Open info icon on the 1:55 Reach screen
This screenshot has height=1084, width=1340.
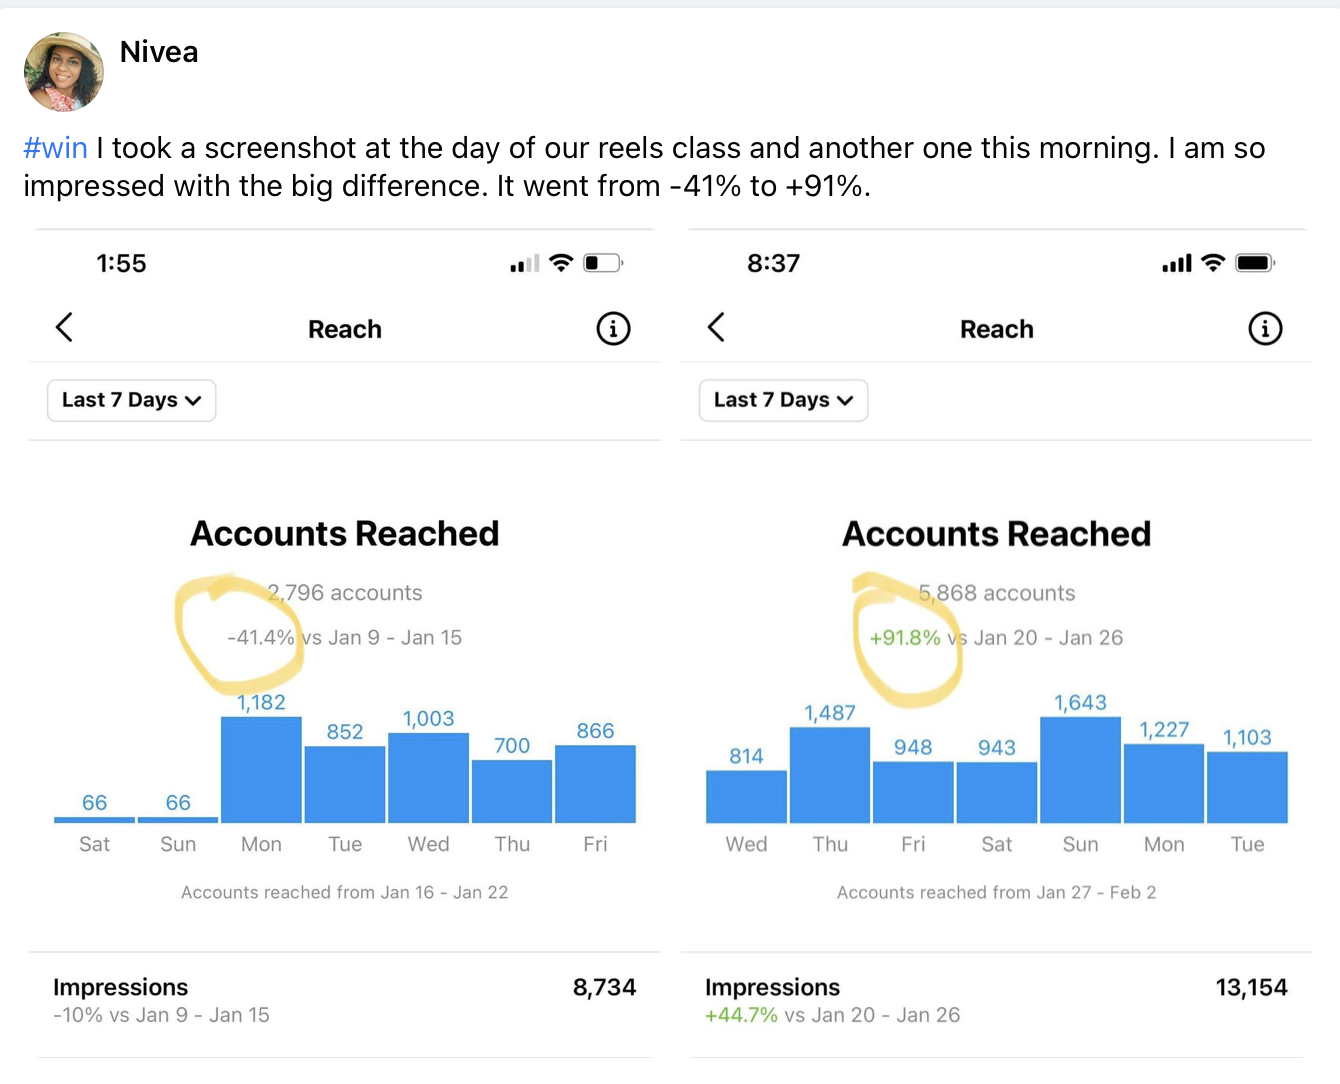click(613, 328)
